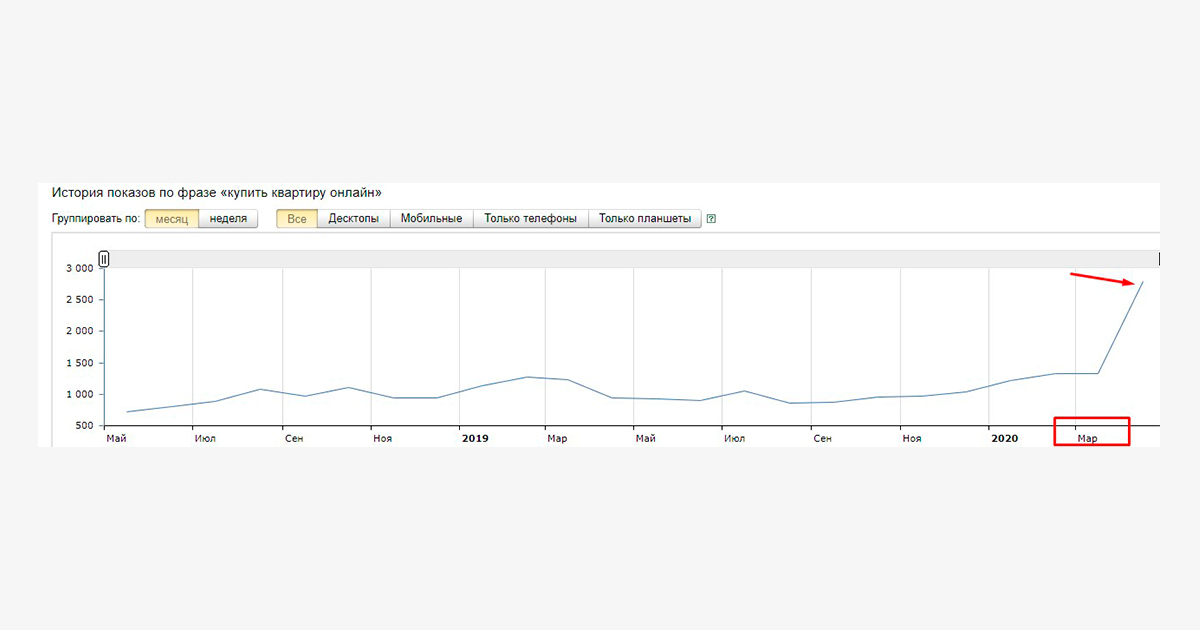The width and height of the screenshot is (1200, 630).
Task: Click the «Мар» label inside red box
Action: [1087, 439]
